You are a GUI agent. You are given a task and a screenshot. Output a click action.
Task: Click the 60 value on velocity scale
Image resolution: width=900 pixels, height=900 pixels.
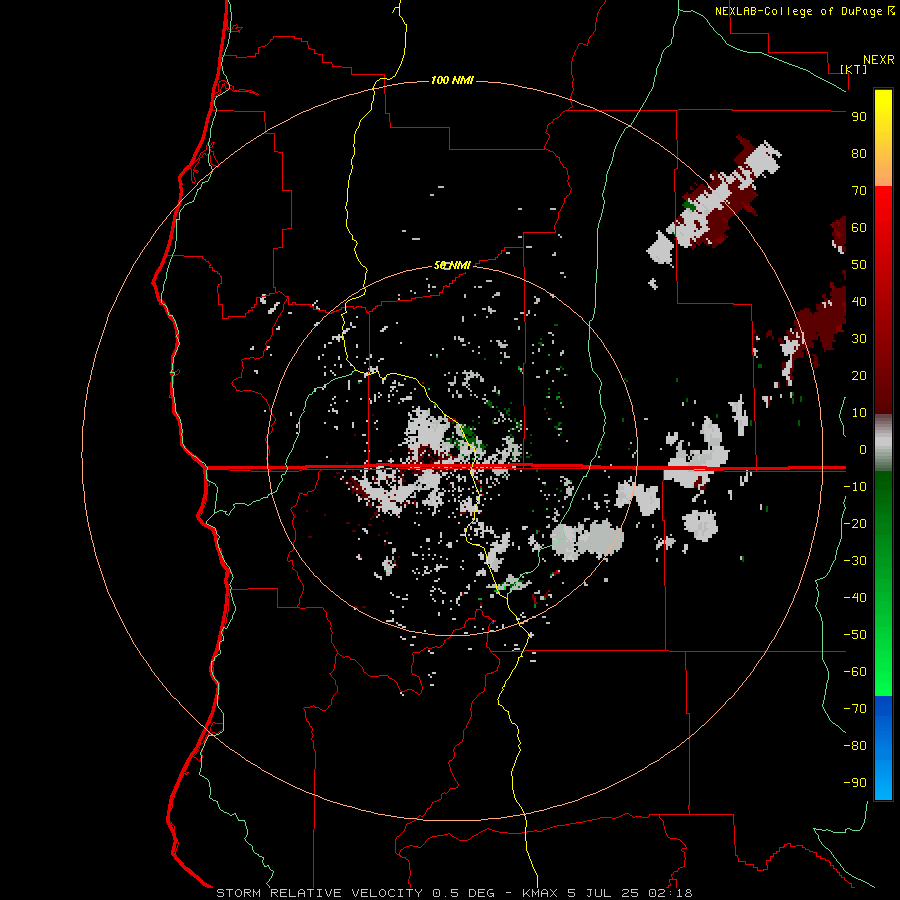(x=859, y=228)
